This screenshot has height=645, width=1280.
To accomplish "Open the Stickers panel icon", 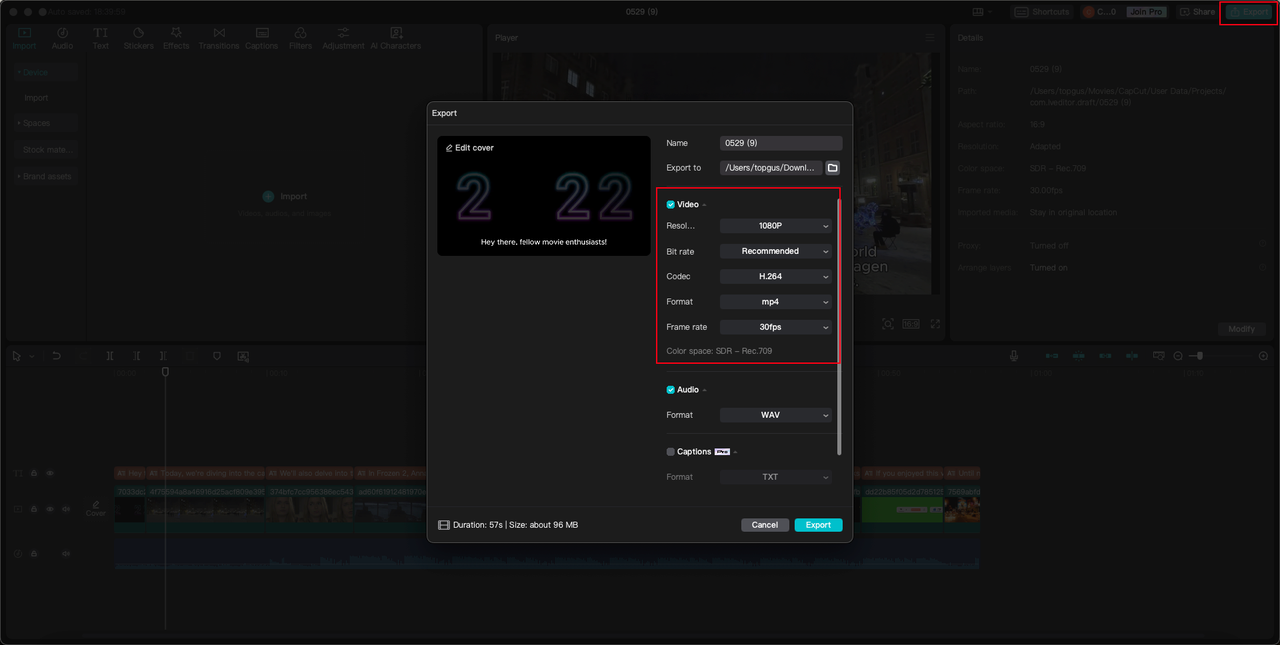I will [138, 33].
